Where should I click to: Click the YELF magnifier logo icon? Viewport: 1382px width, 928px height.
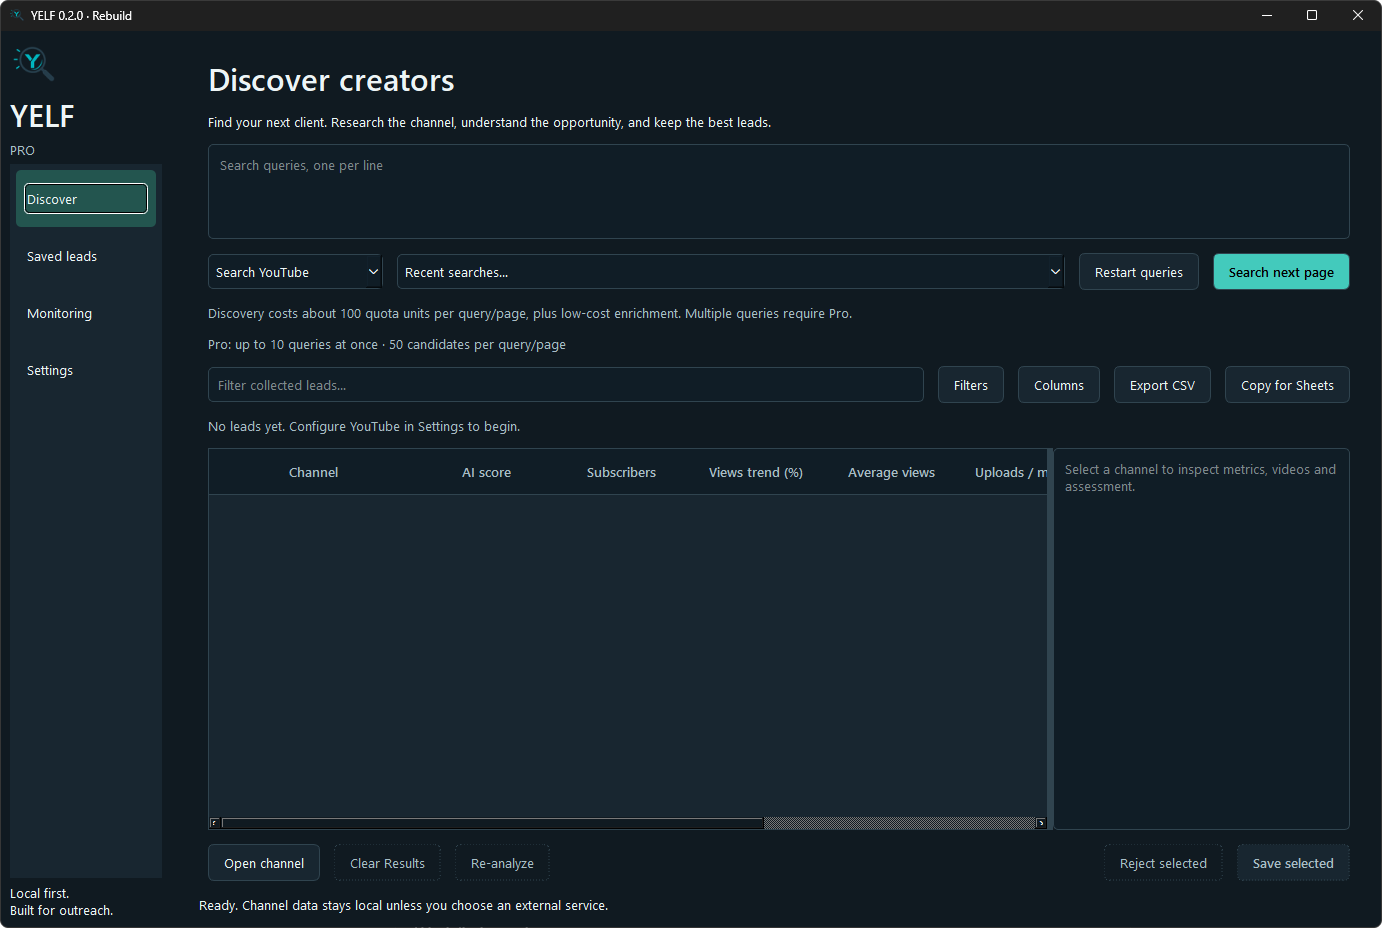coord(34,63)
